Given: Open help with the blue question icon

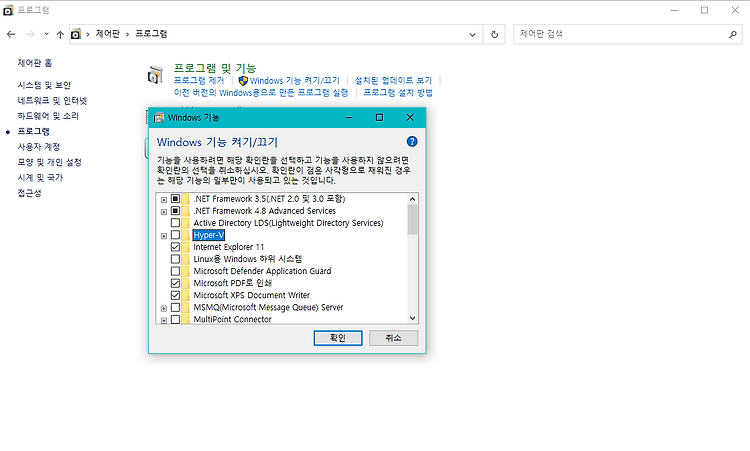Looking at the screenshot, I should click(412, 142).
